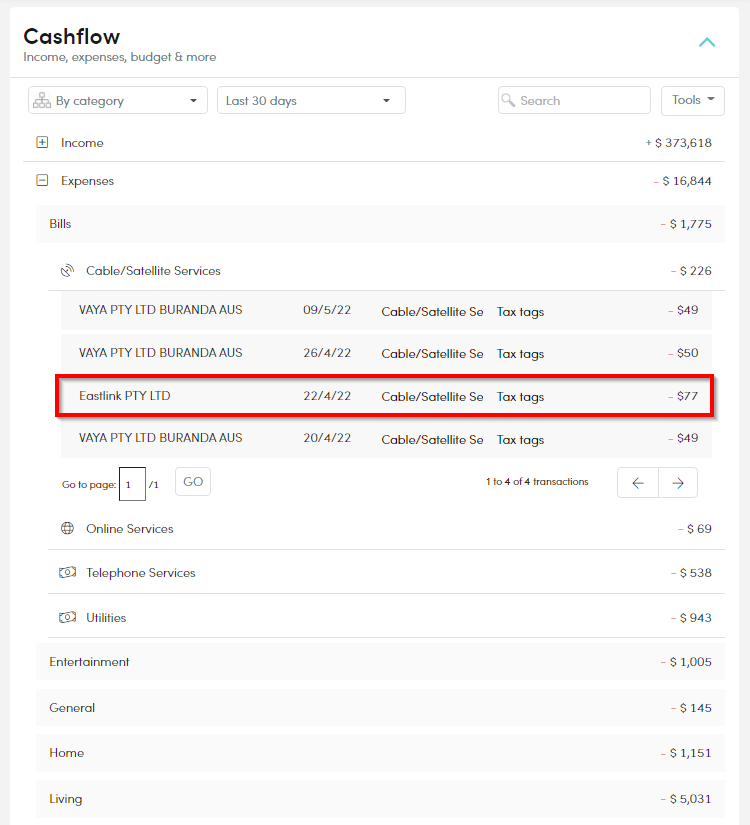Click the search magnifier icon

coord(508,99)
